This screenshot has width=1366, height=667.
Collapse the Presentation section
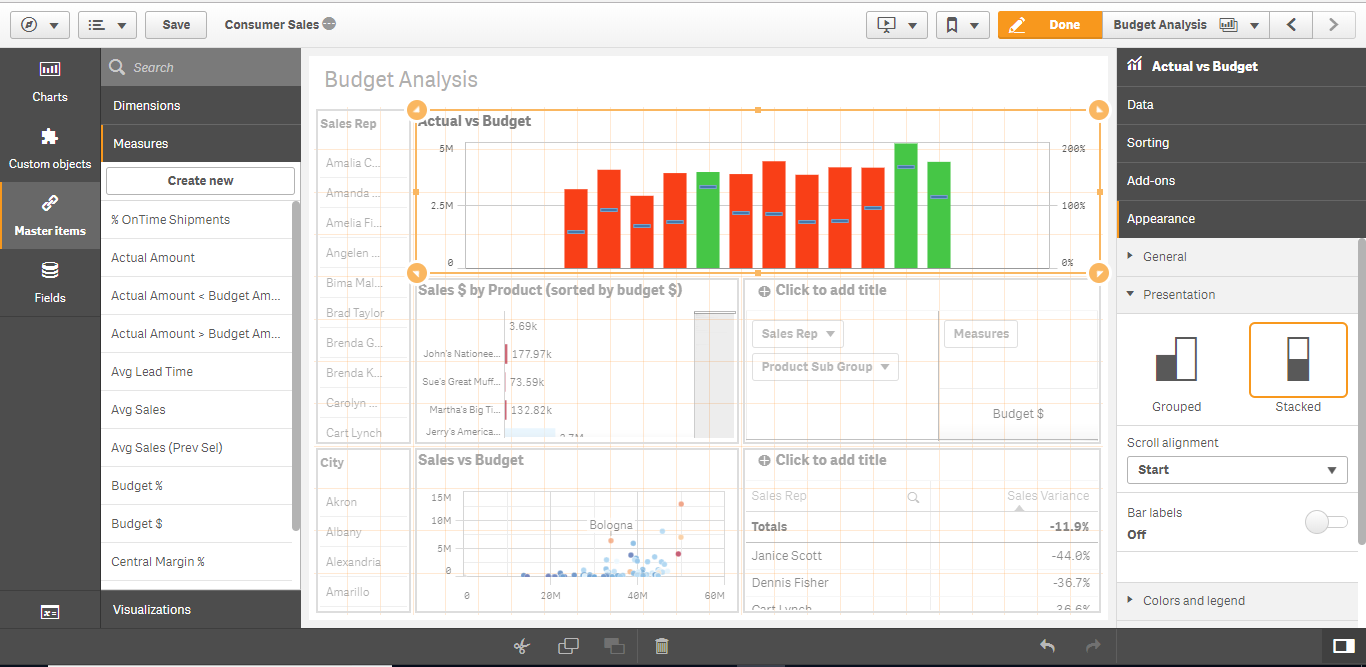[x=1237, y=295]
